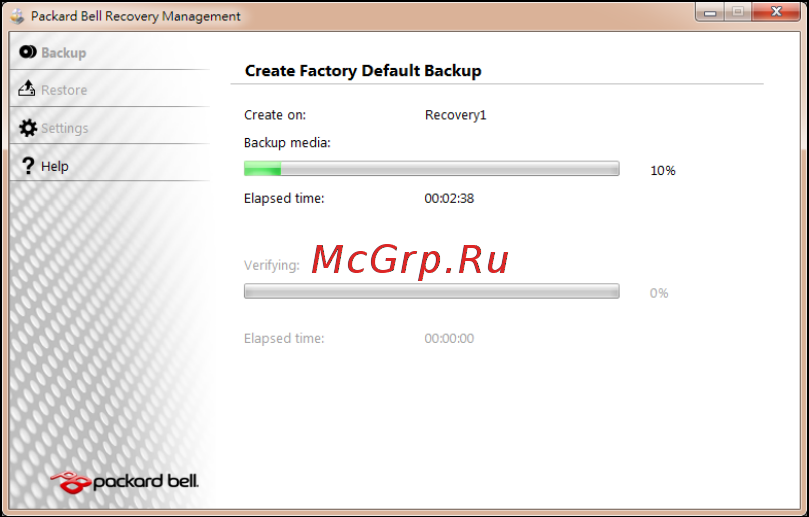Click the 'Create Factory Default Backup' heading

363,71
